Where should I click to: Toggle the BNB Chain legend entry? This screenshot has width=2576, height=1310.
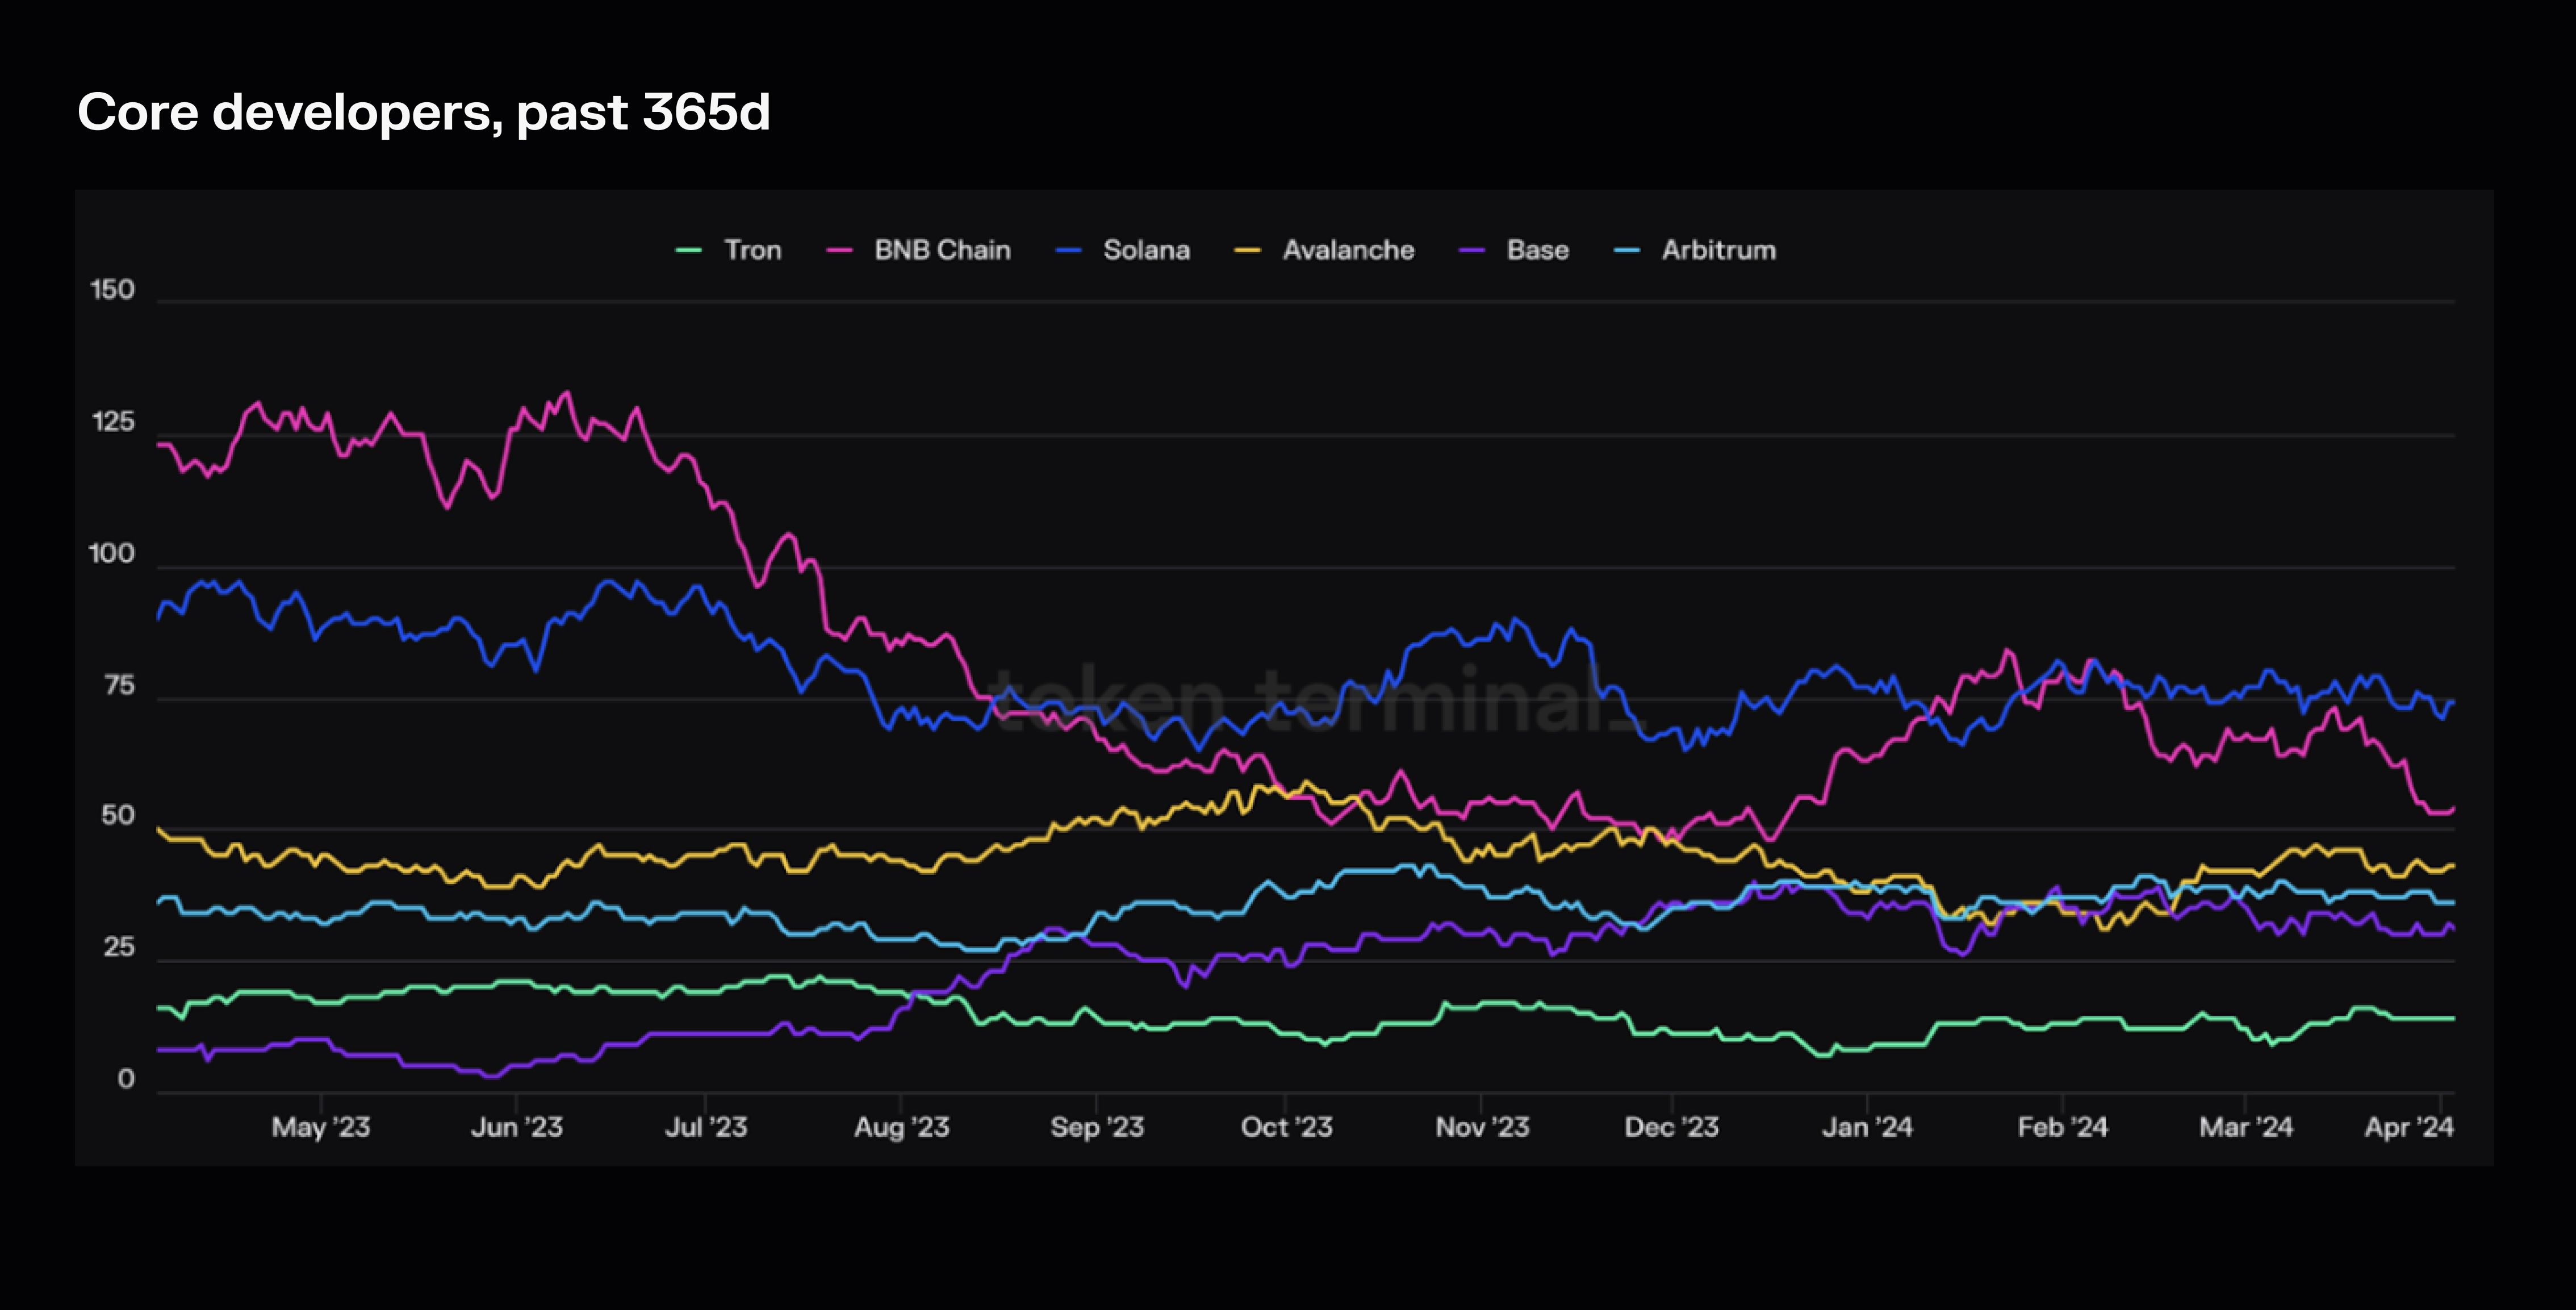942,250
